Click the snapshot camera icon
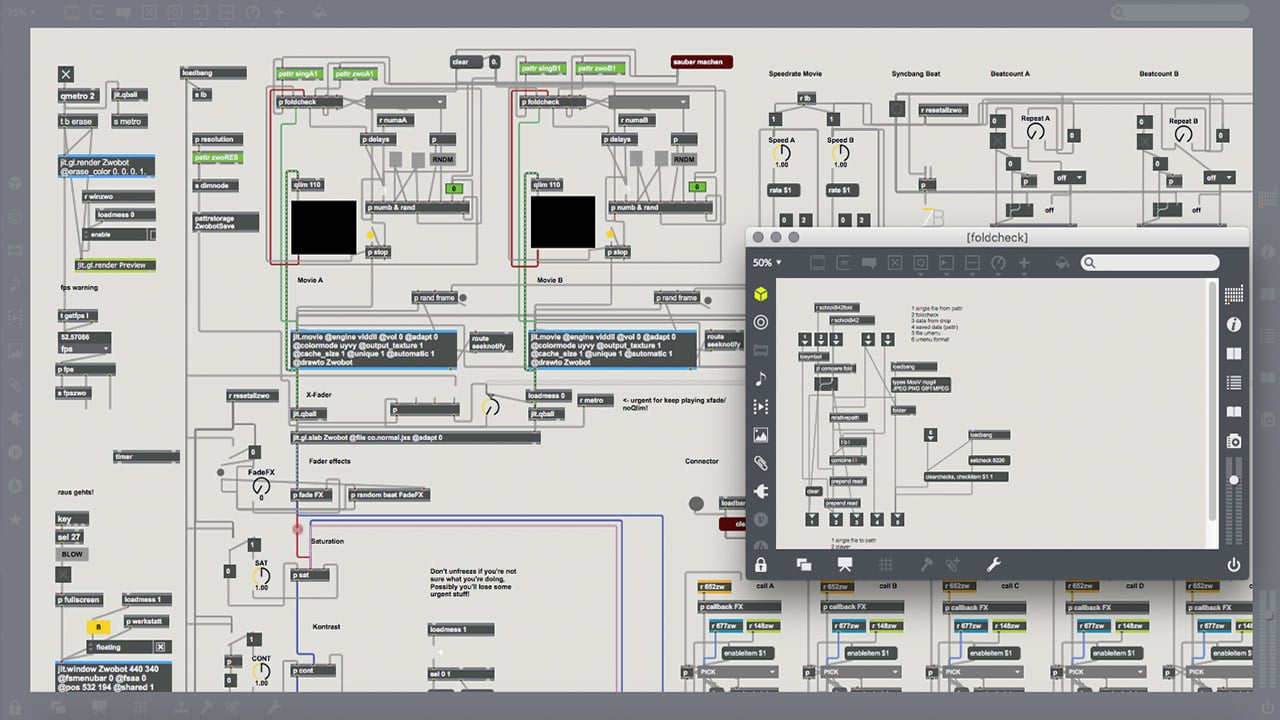This screenshot has width=1280, height=720. pos(1234,441)
